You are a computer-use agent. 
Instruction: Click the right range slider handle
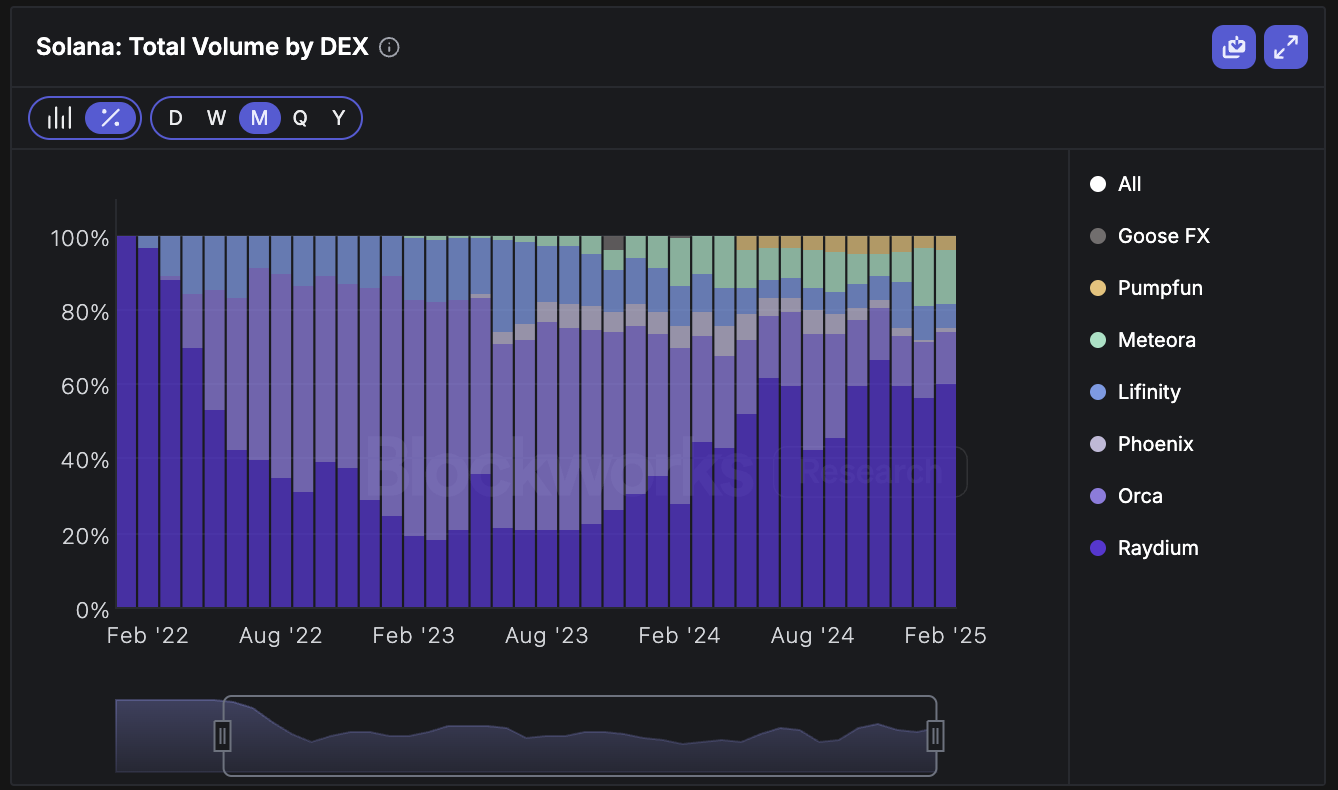pos(935,737)
